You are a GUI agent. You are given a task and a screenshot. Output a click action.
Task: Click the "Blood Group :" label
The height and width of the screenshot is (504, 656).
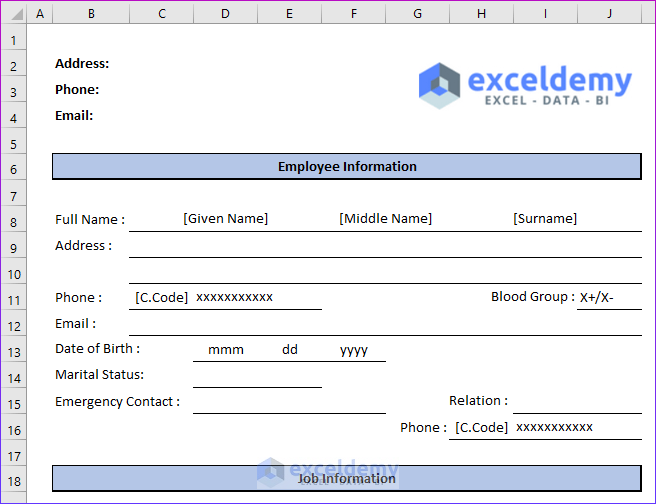pos(533,297)
